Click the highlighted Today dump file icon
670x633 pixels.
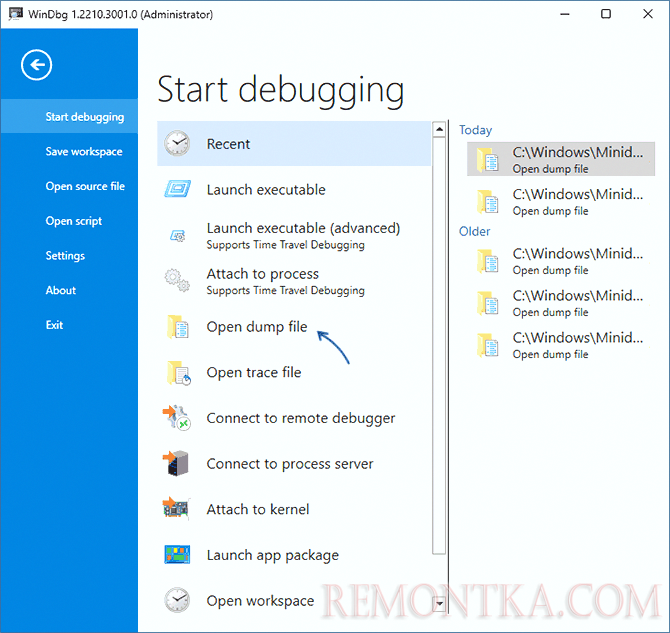[488, 159]
